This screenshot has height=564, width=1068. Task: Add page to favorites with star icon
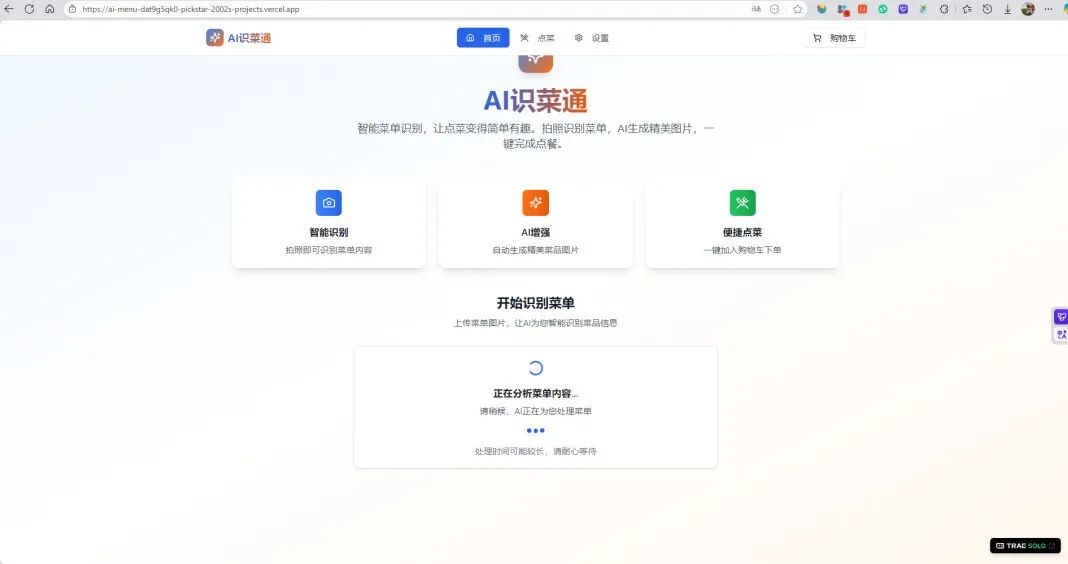(x=798, y=9)
